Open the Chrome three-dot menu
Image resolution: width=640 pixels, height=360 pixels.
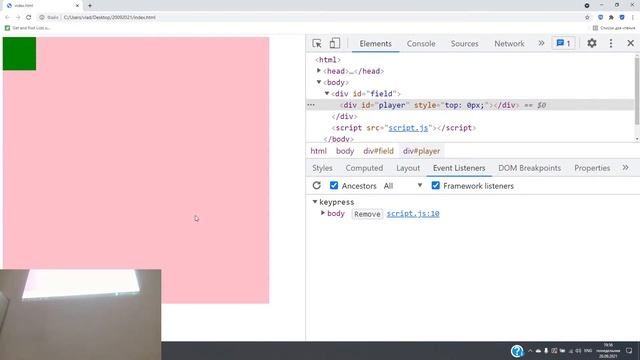click(633, 17)
